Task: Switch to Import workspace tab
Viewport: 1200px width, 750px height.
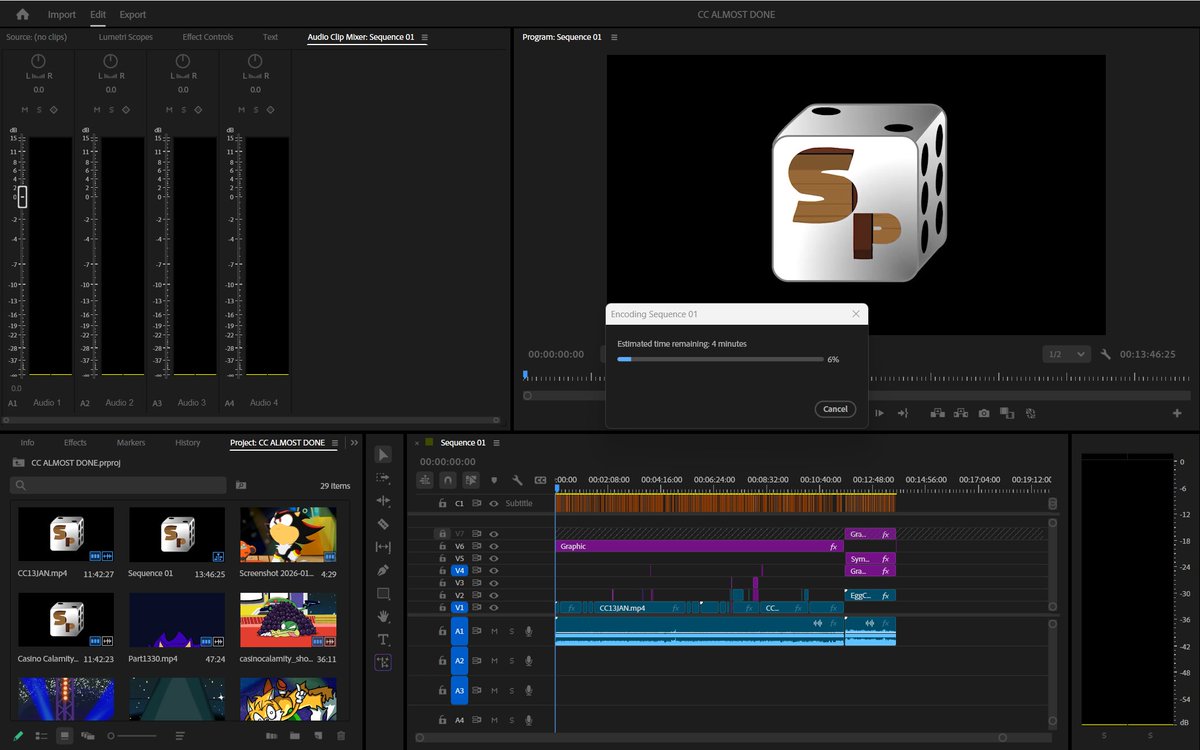Action: coord(62,15)
